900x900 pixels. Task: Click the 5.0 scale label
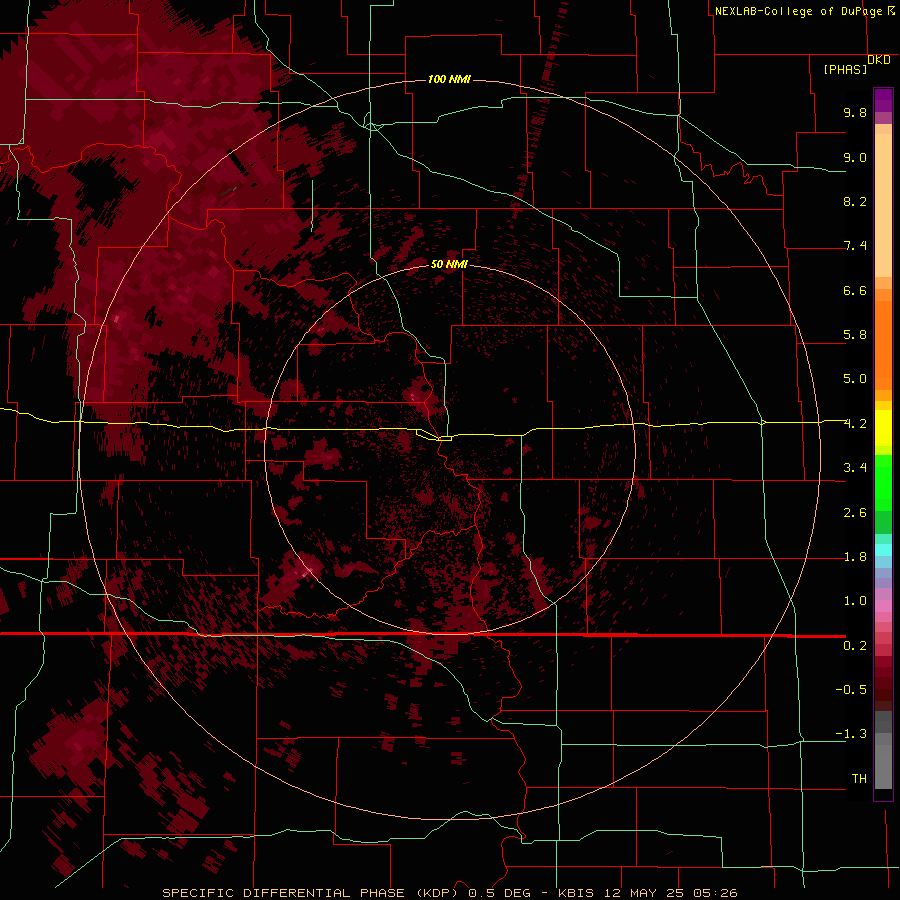click(x=855, y=379)
